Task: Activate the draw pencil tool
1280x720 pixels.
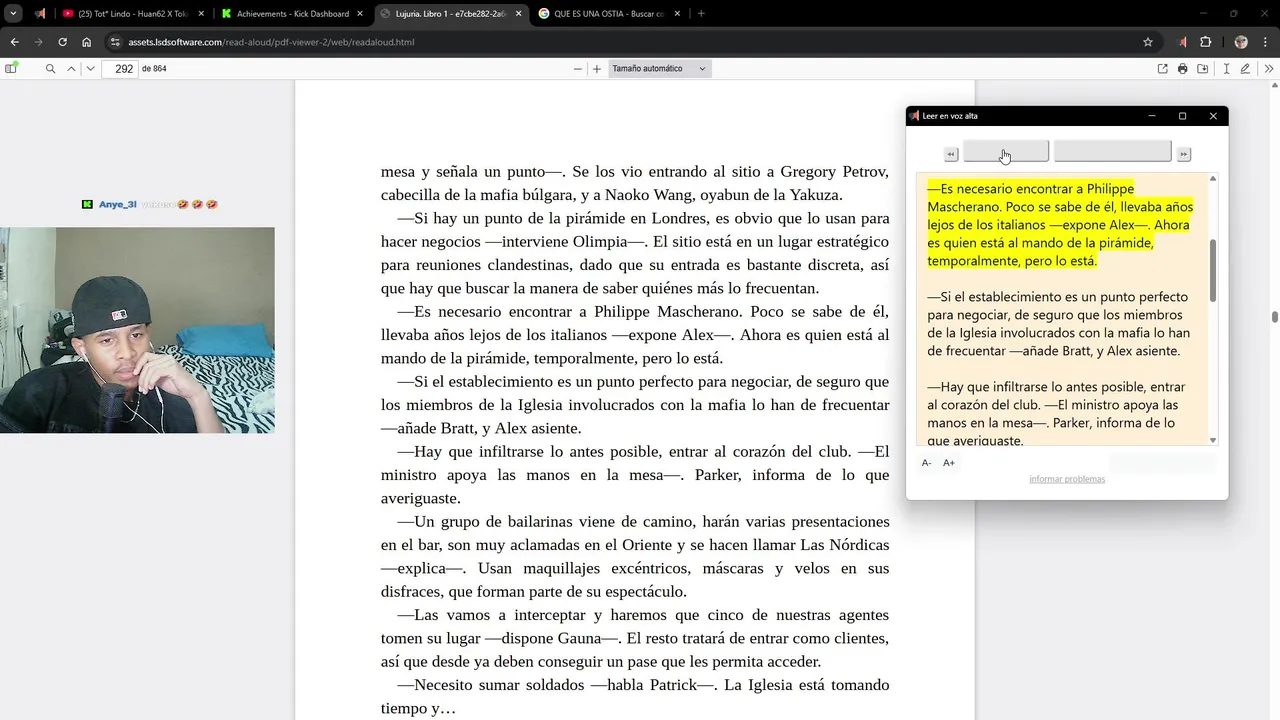Action: coord(1245,69)
